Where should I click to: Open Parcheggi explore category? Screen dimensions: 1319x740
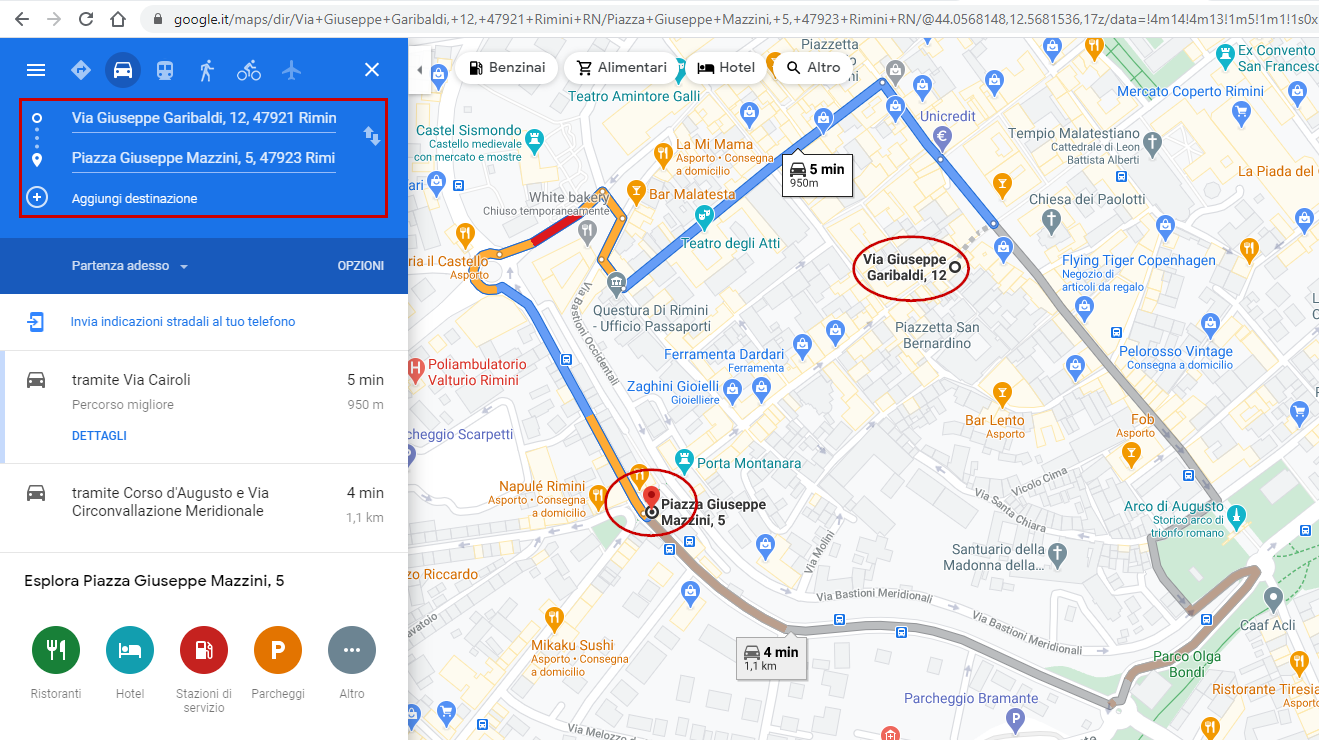click(278, 650)
